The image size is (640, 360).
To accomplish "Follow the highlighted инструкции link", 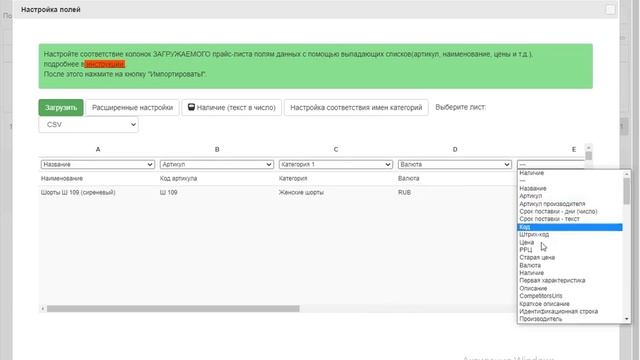I will click(x=104, y=64).
